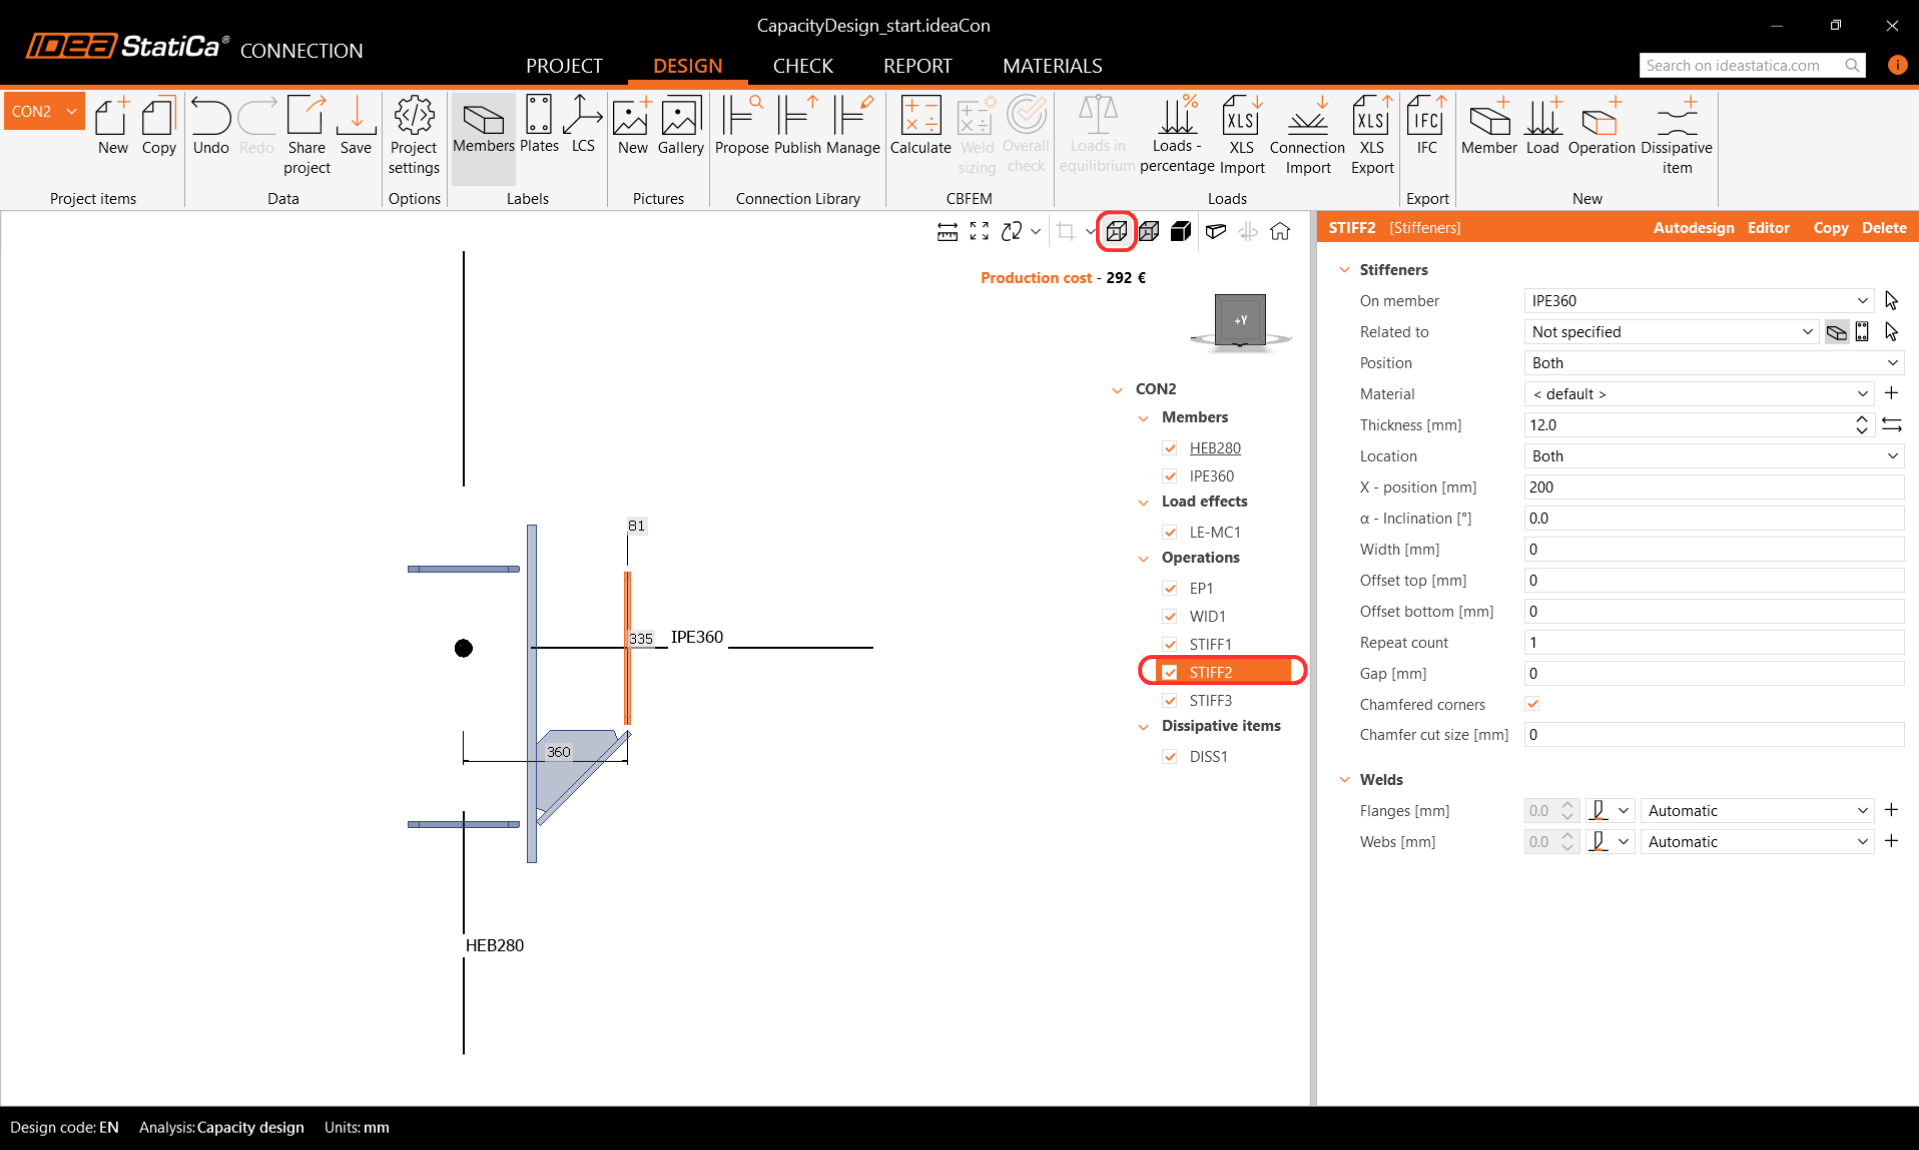
Task: Uncheck IPE360 member visibility
Action: pyautogui.click(x=1170, y=476)
